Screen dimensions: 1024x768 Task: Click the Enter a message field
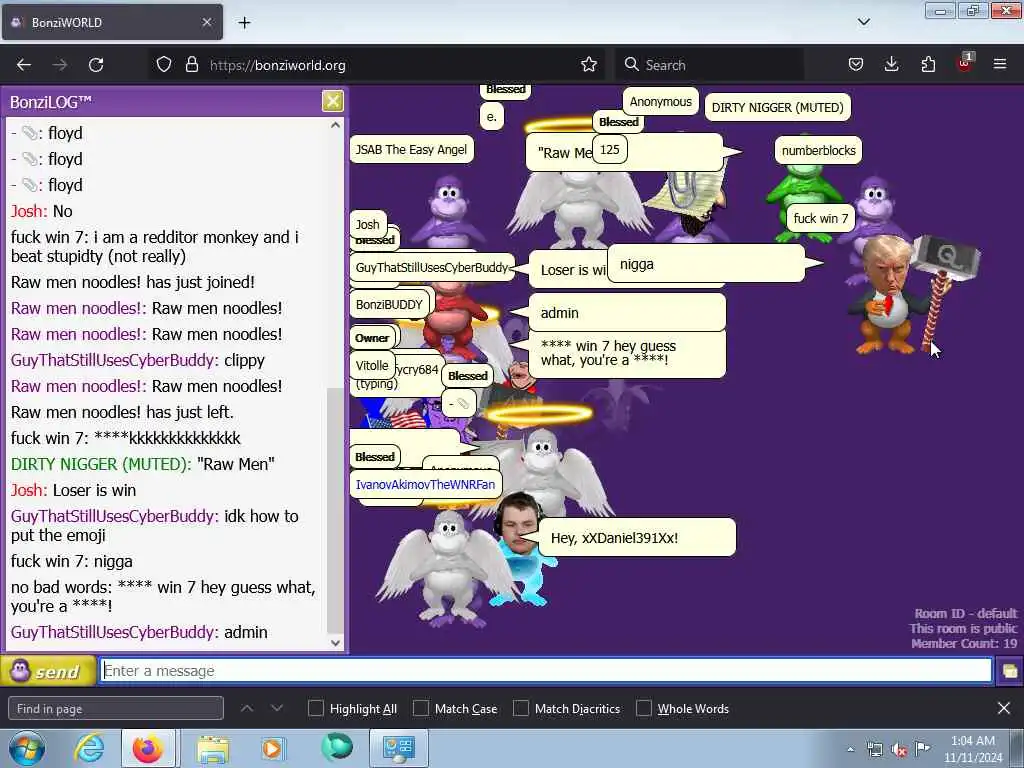pyautogui.click(x=546, y=671)
